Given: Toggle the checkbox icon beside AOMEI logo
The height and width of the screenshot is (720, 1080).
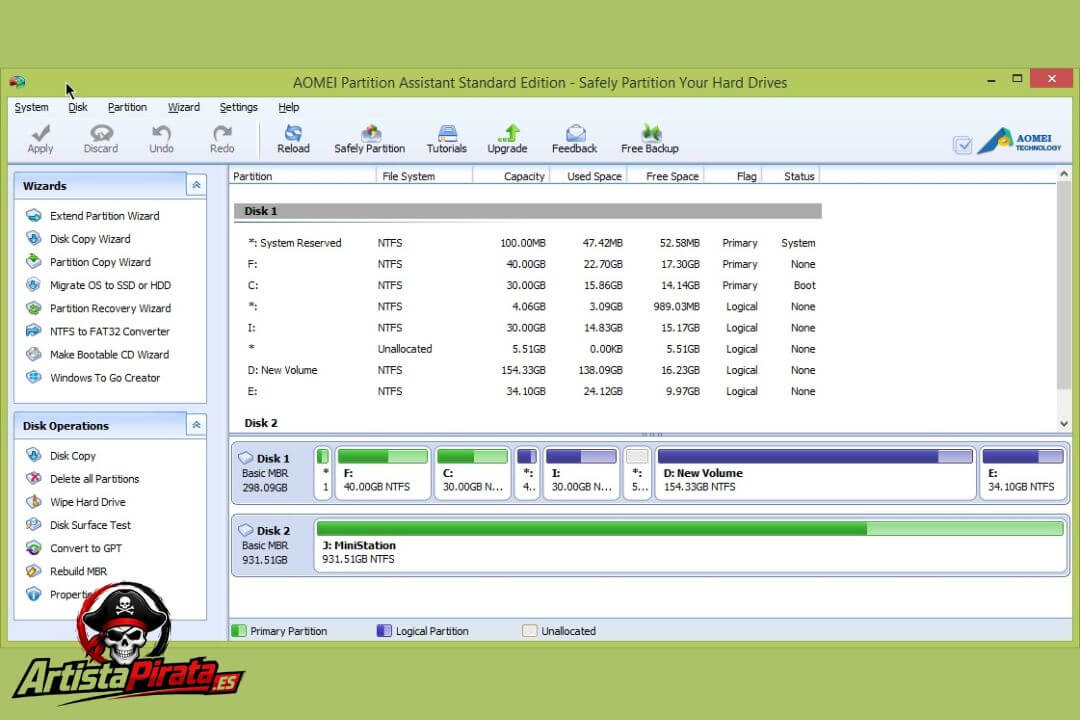Looking at the screenshot, I should point(962,145).
